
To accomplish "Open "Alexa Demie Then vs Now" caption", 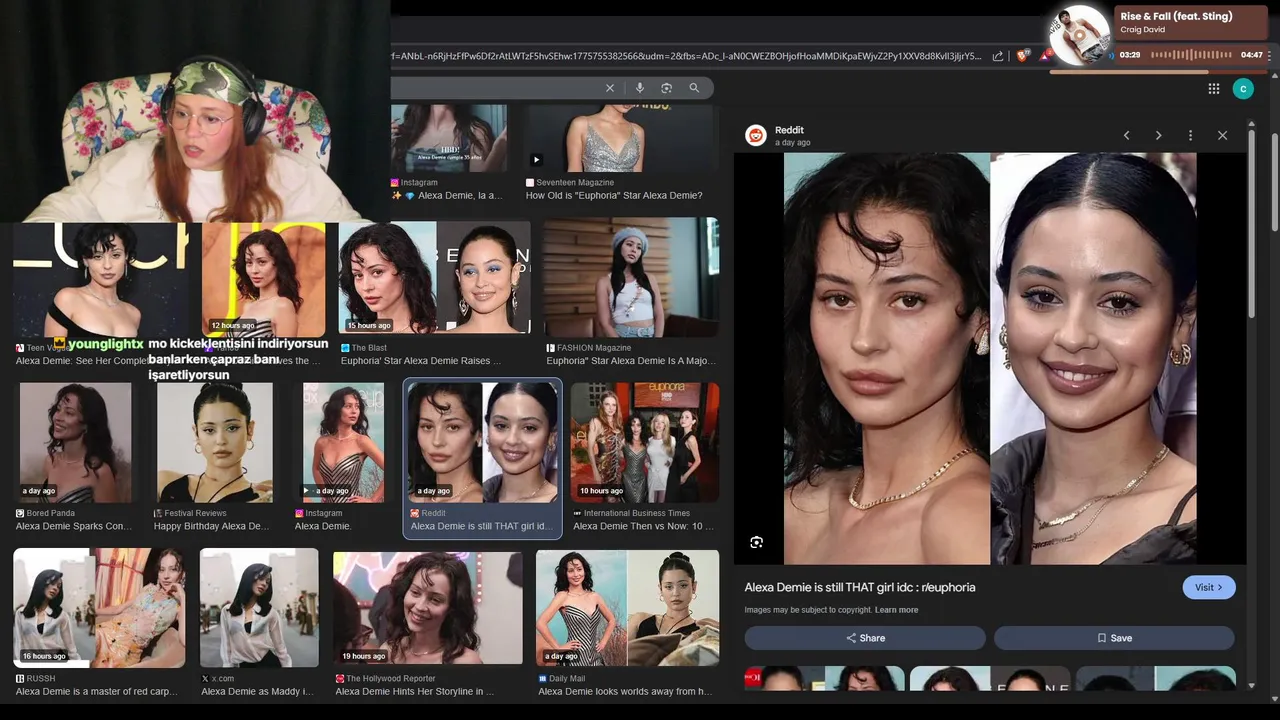I will [x=644, y=526].
